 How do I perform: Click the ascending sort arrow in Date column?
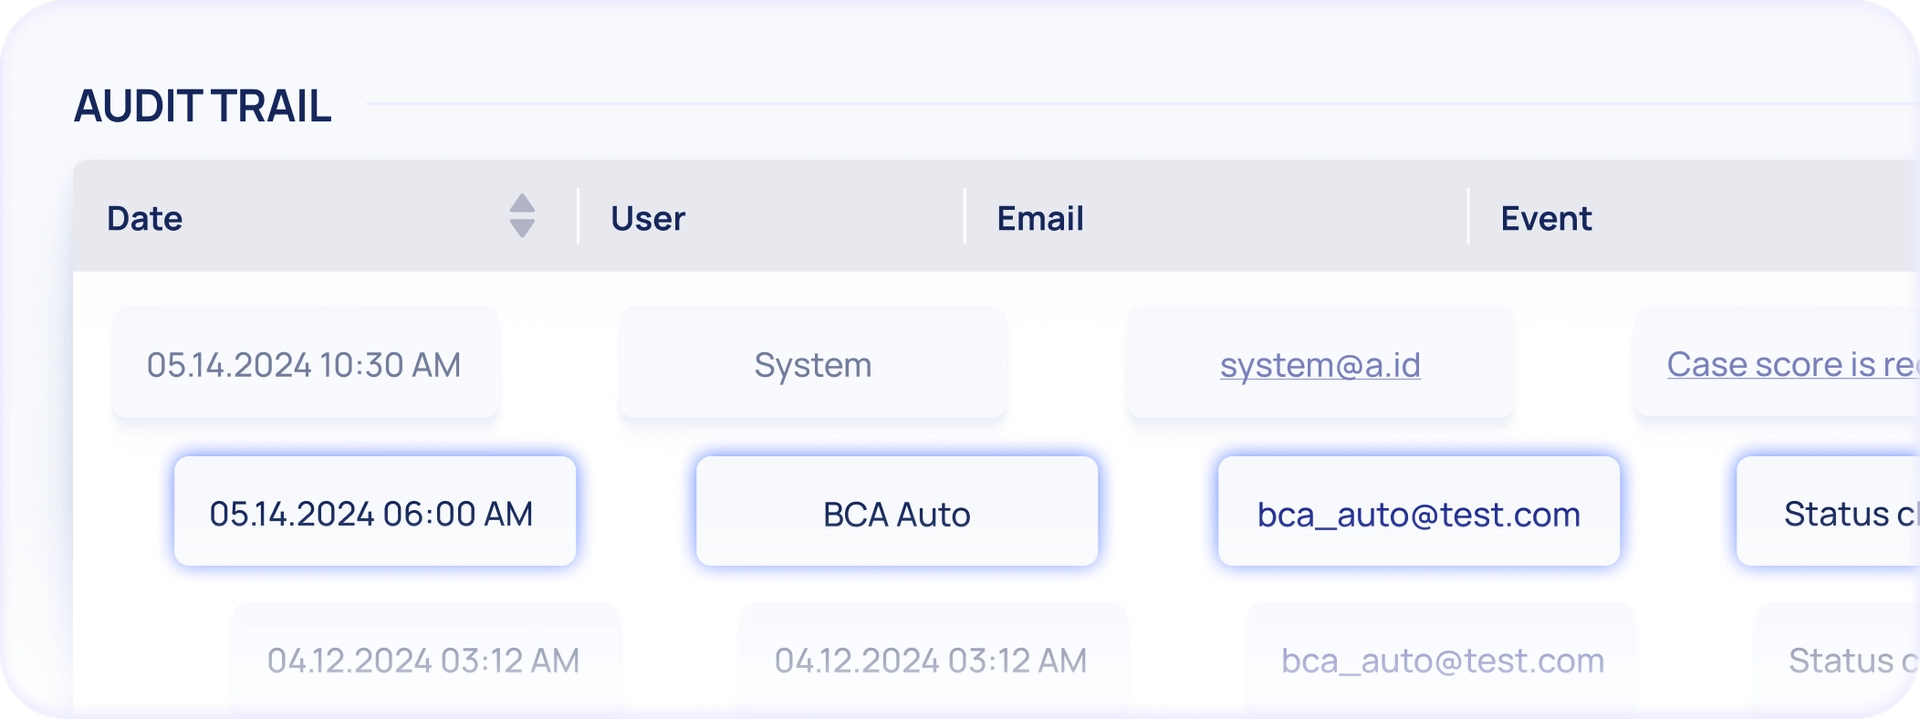(x=522, y=203)
